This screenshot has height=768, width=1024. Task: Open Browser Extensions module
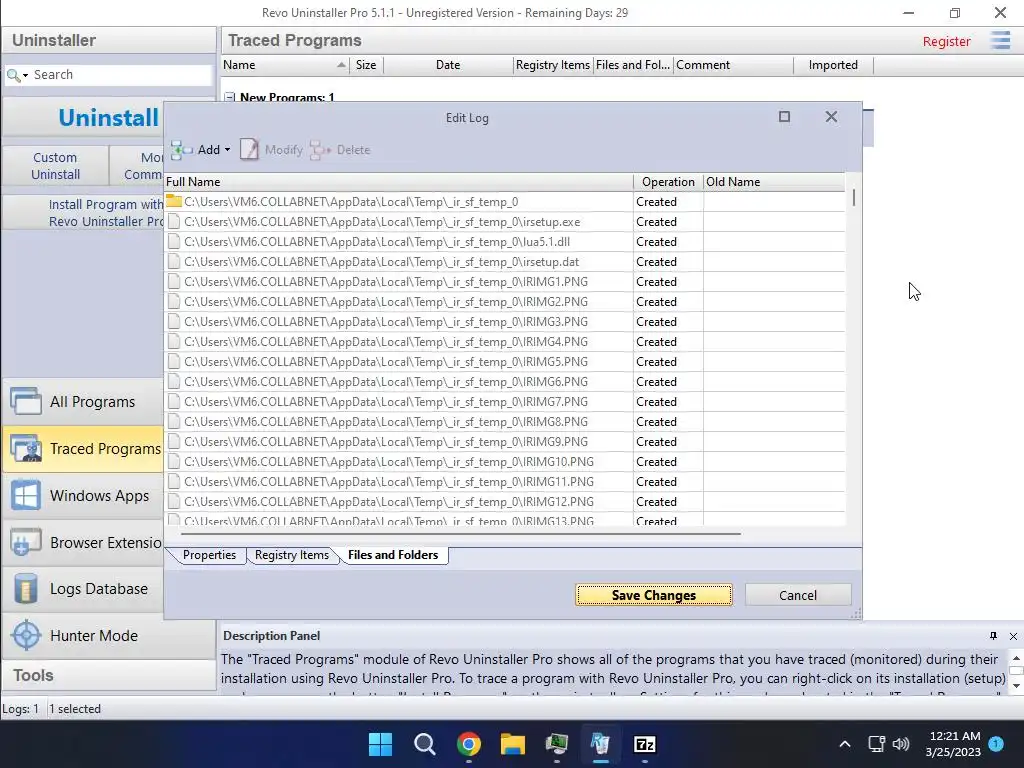(x=84, y=543)
